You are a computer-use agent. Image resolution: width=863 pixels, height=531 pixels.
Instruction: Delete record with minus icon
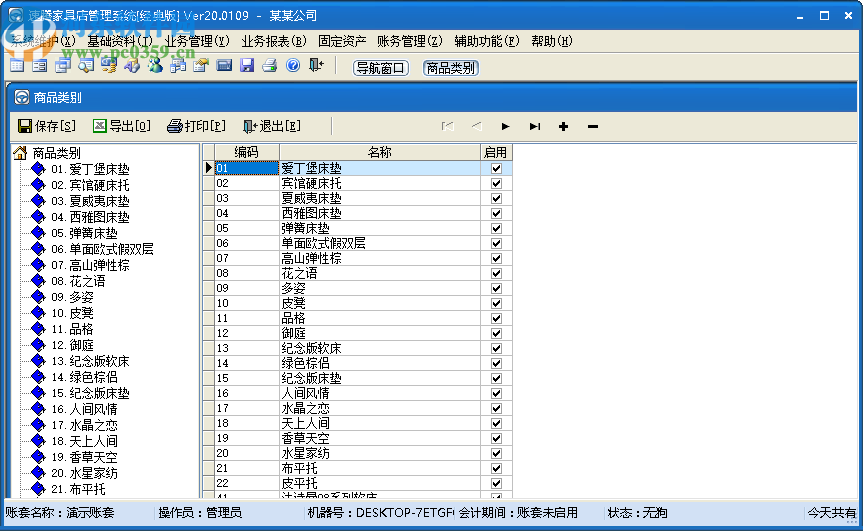click(593, 127)
